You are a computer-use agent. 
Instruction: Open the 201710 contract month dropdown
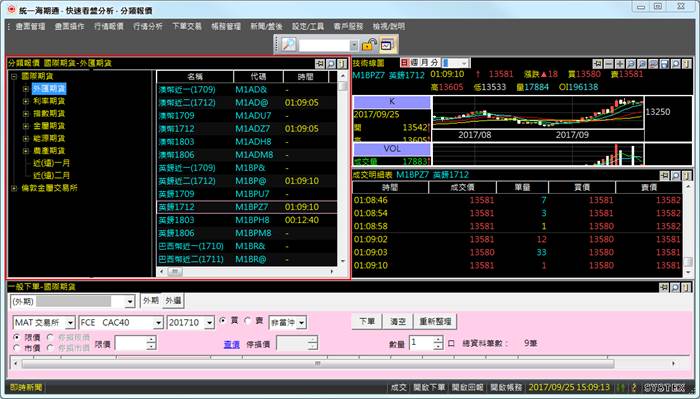(x=210, y=323)
